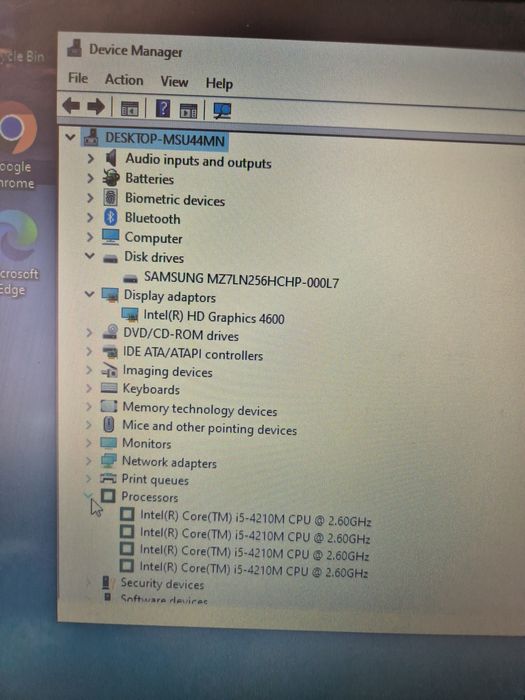Select the Print queues label
The height and width of the screenshot is (700, 525).
click(155, 480)
